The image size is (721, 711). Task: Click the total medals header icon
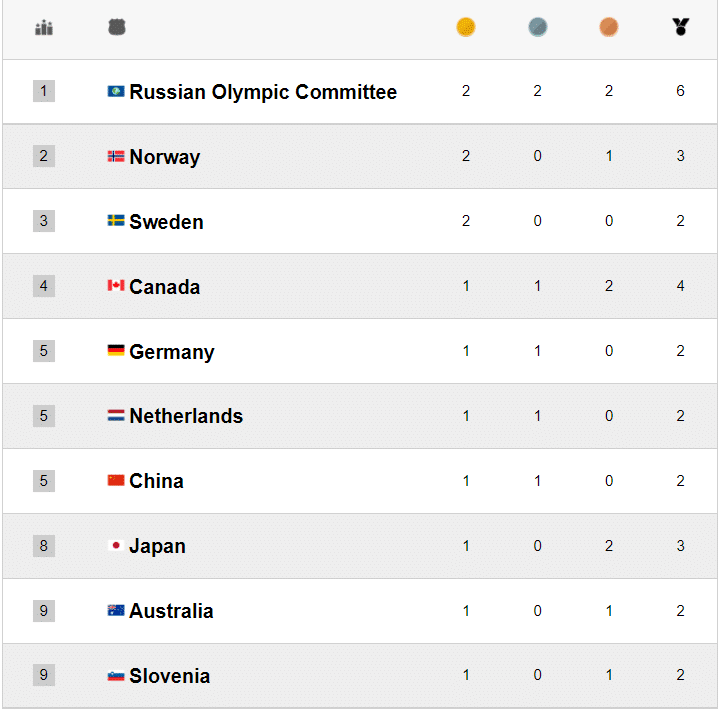(x=681, y=28)
